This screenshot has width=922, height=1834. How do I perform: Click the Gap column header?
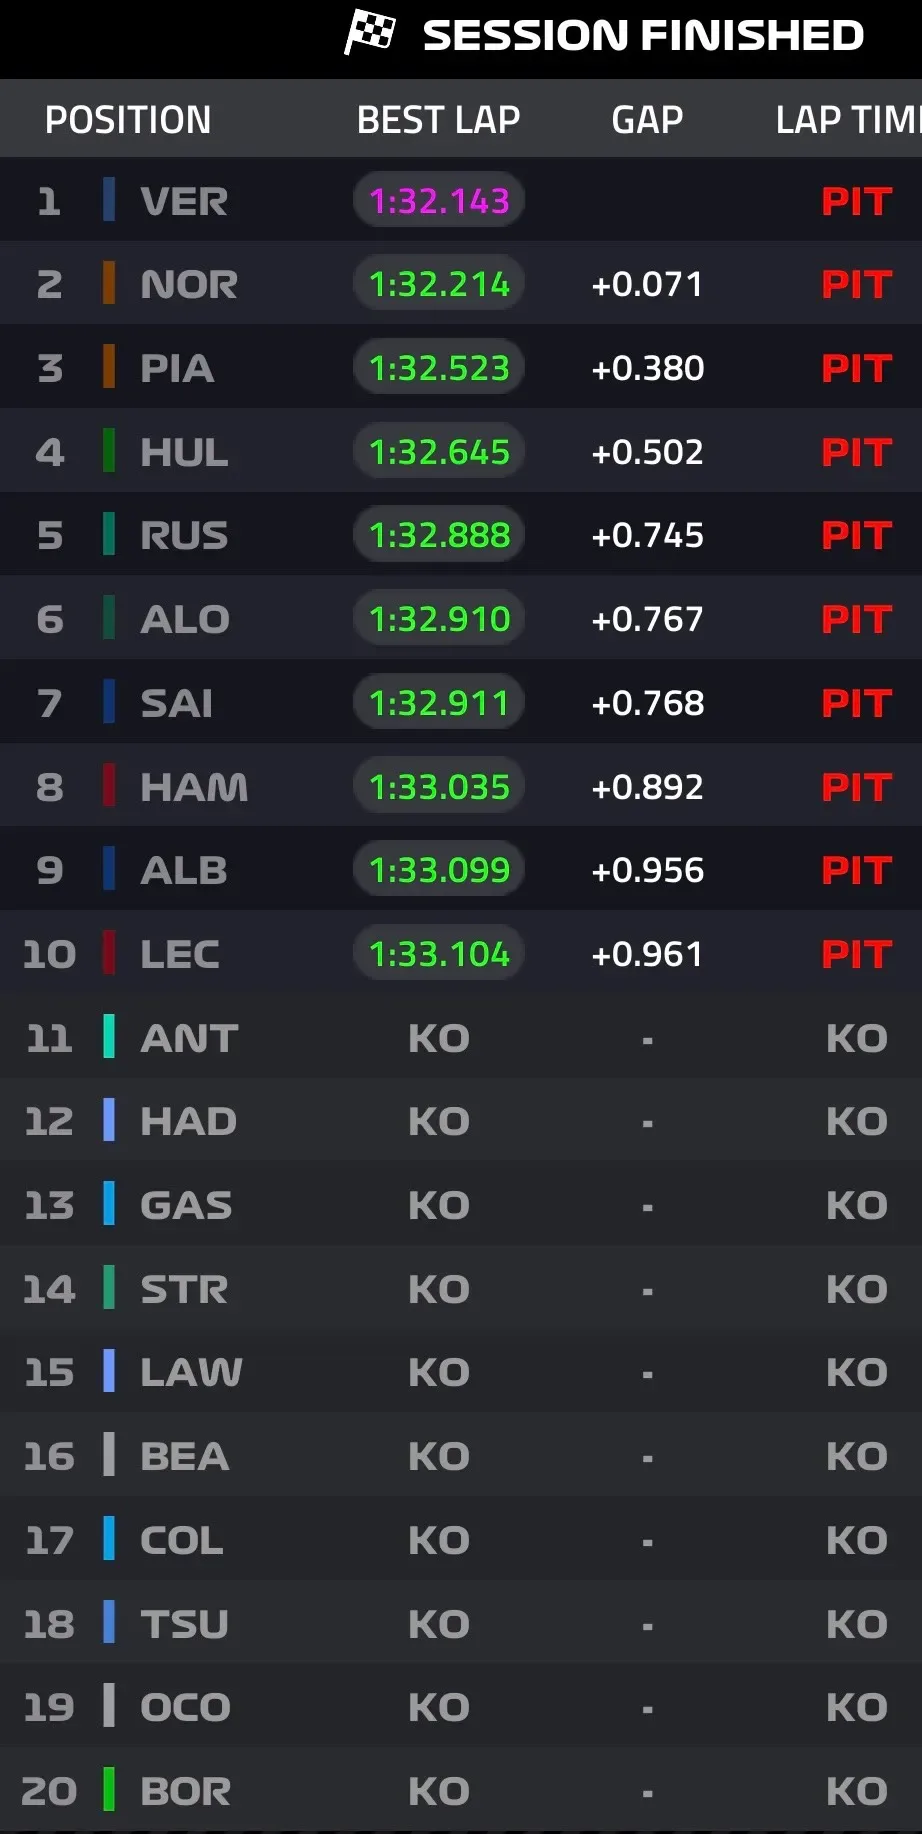(x=647, y=120)
